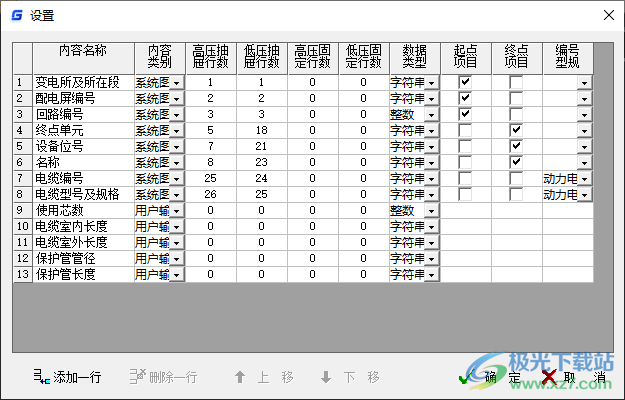Close the 设置 dialog window
The width and height of the screenshot is (625, 400).
[x=609, y=16]
